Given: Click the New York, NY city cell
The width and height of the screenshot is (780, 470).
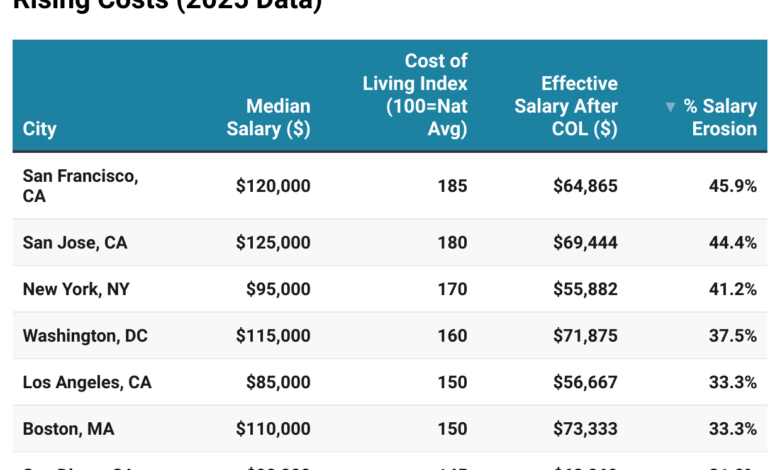Looking at the screenshot, I should [x=77, y=289].
